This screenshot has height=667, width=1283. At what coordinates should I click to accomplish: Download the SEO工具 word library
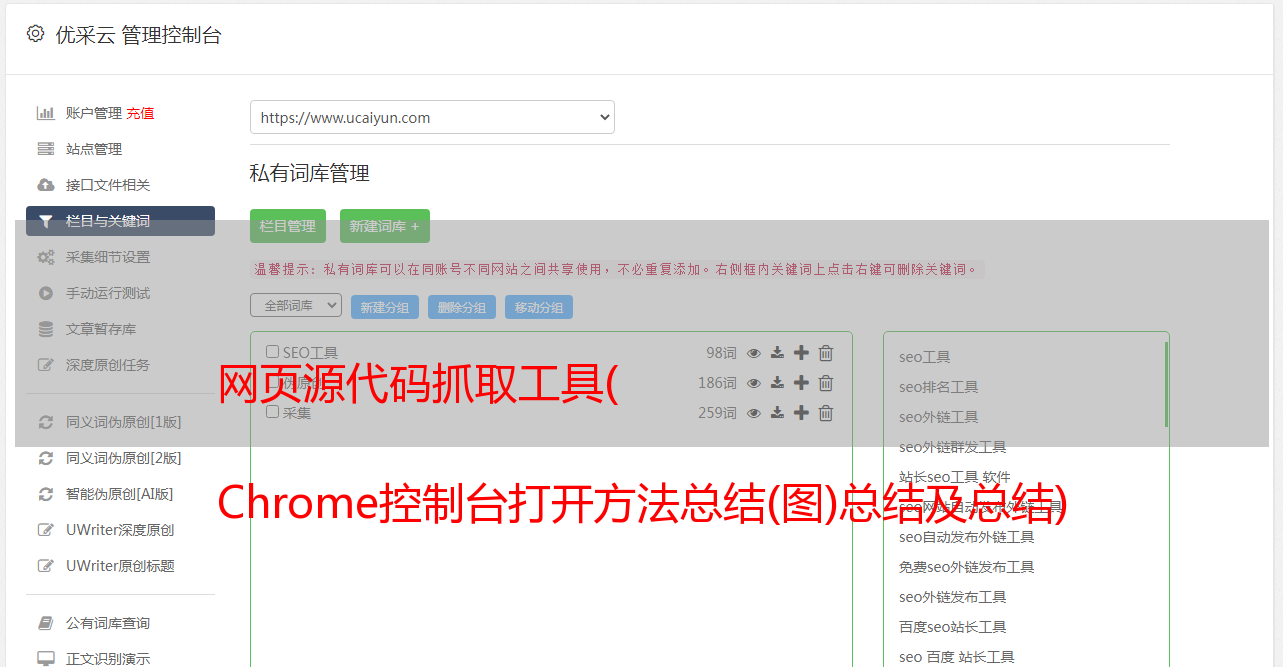point(777,353)
